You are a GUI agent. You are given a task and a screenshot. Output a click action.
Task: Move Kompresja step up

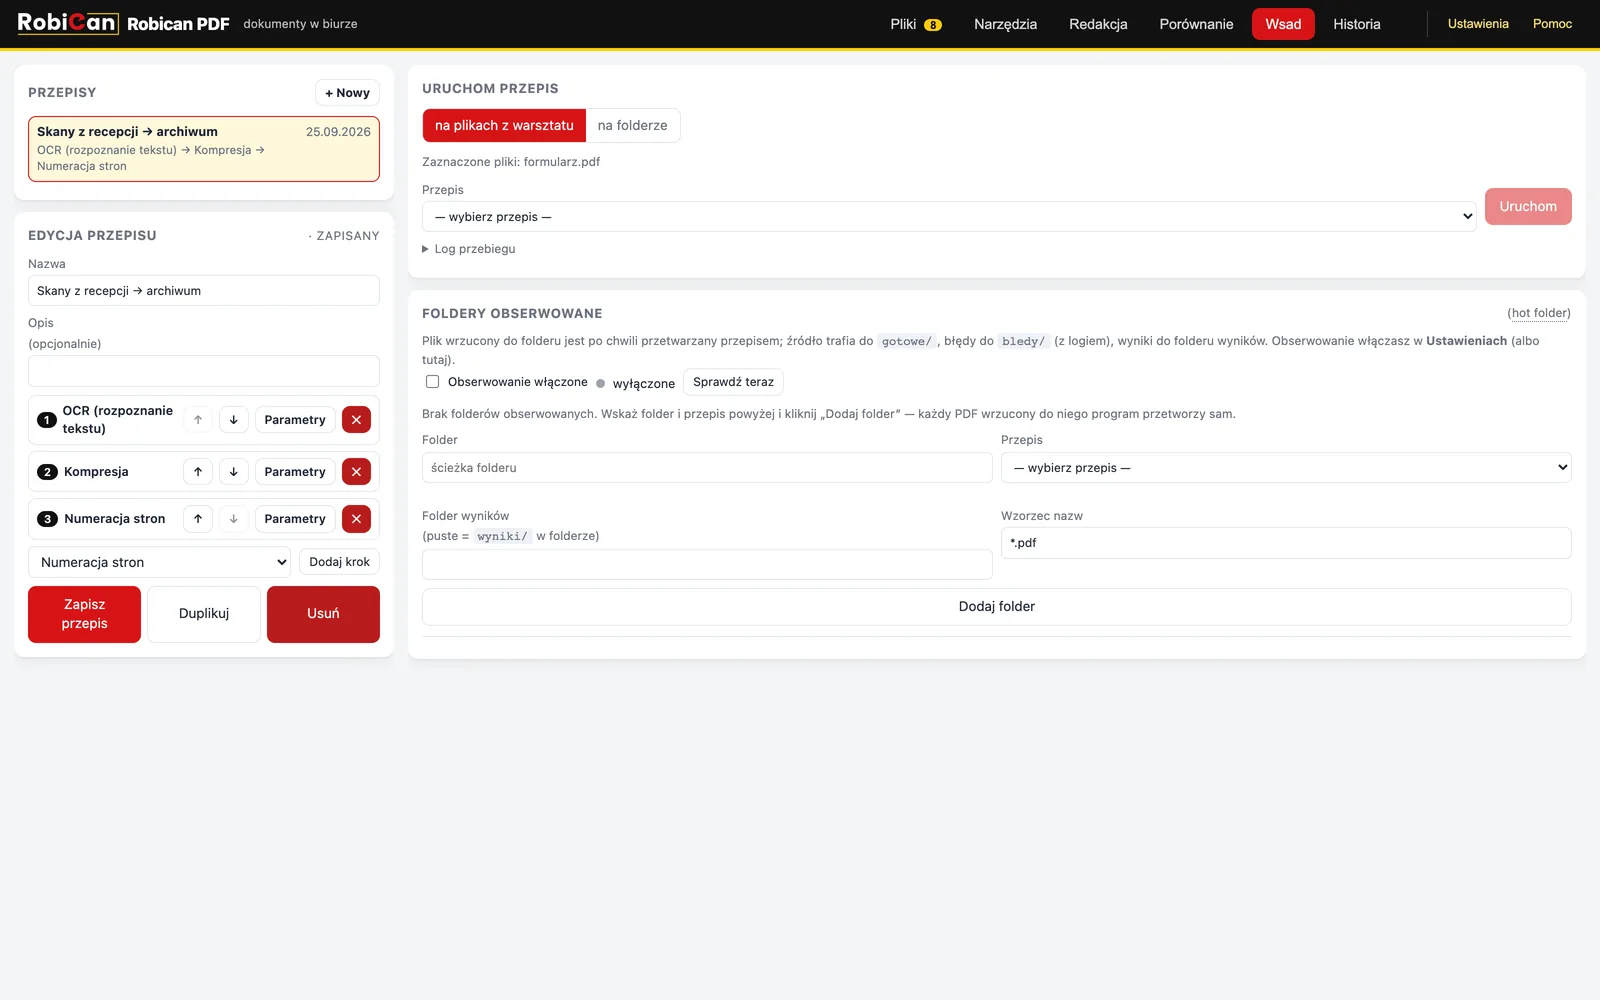click(198, 472)
